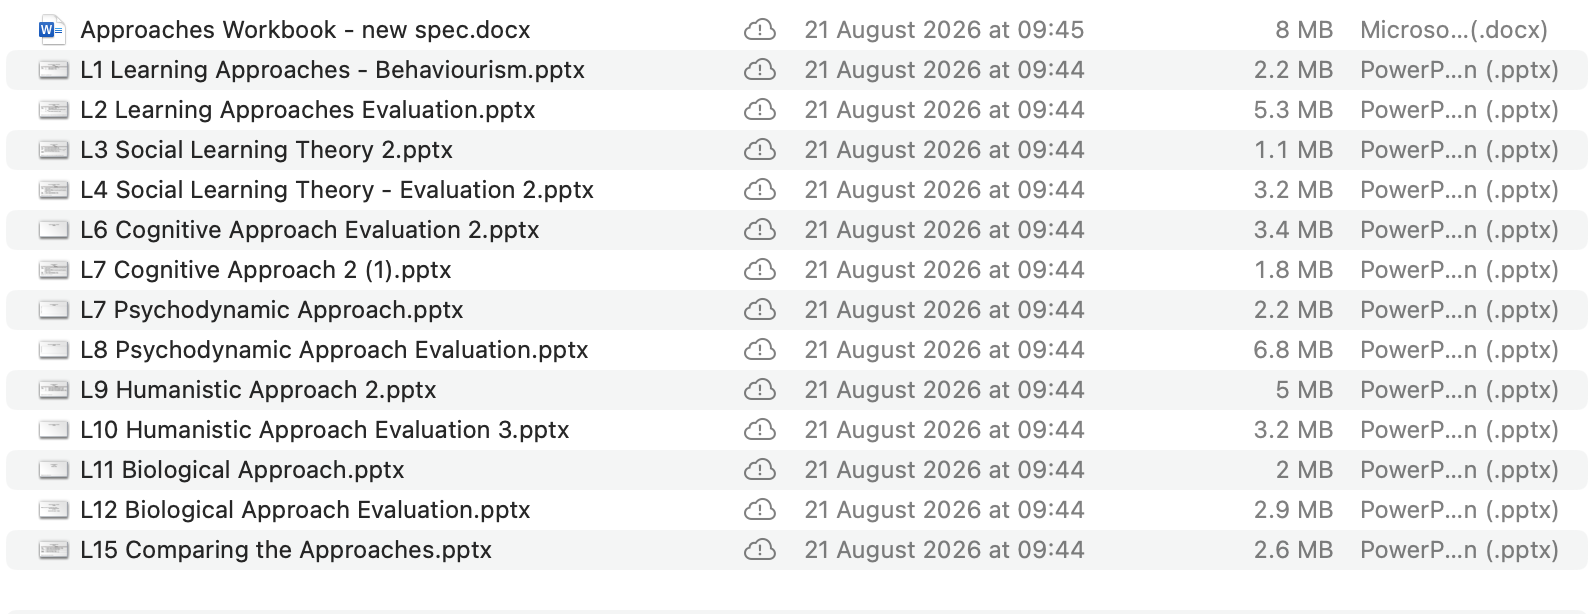1592x614 pixels.
Task: Click the date of L12 Biological Approach Evaluation
Action: (x=944, y=510)
